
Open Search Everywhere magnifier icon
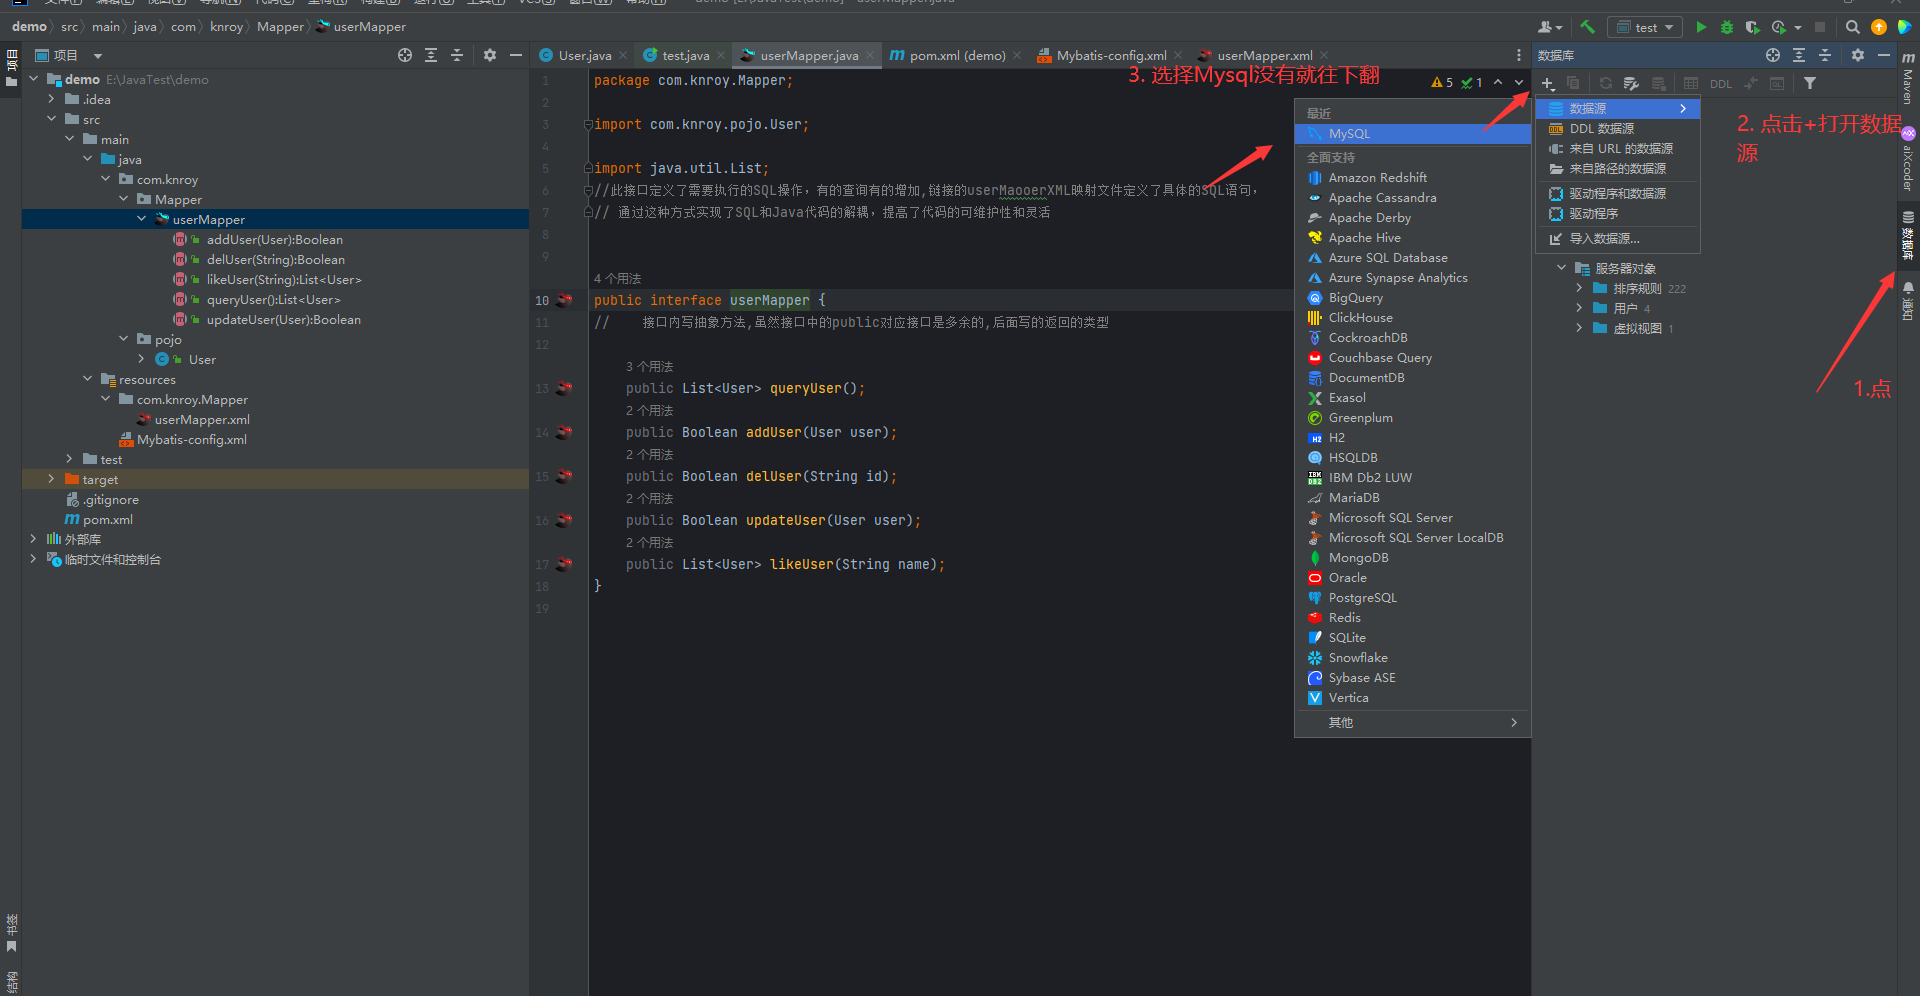(x=1853, y=27)
